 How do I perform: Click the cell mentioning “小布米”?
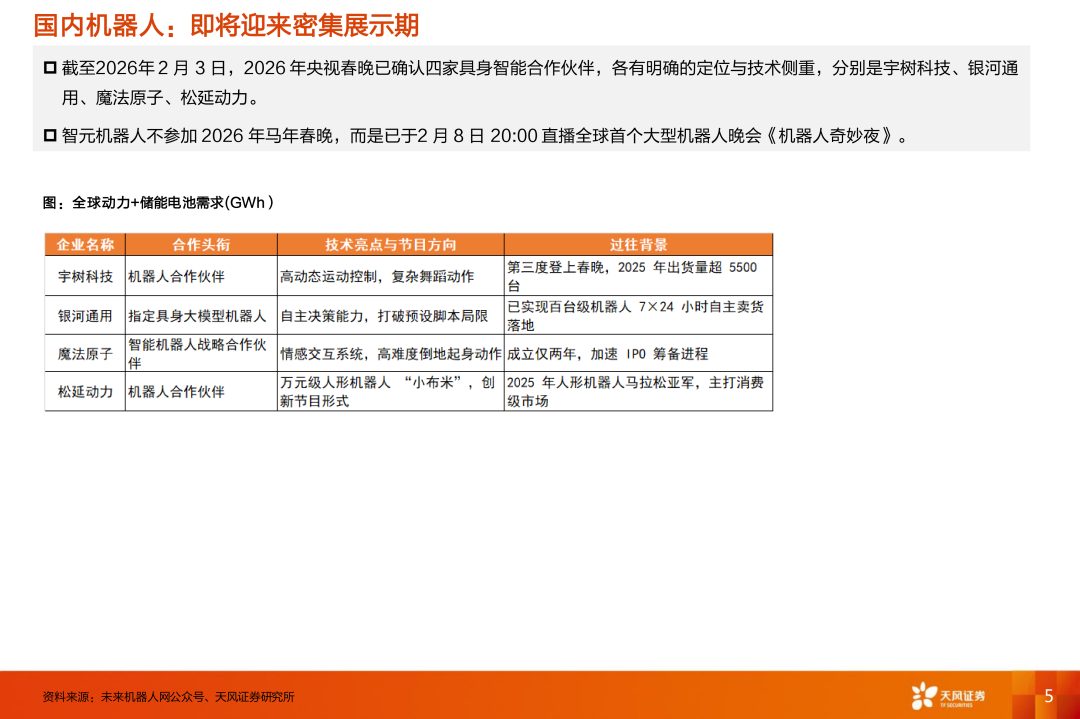(391, 392)
